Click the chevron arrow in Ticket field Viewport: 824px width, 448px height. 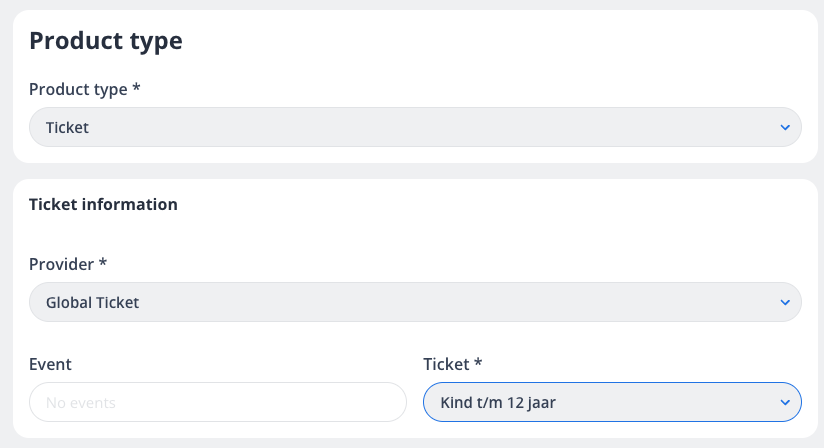coord(784,402)
